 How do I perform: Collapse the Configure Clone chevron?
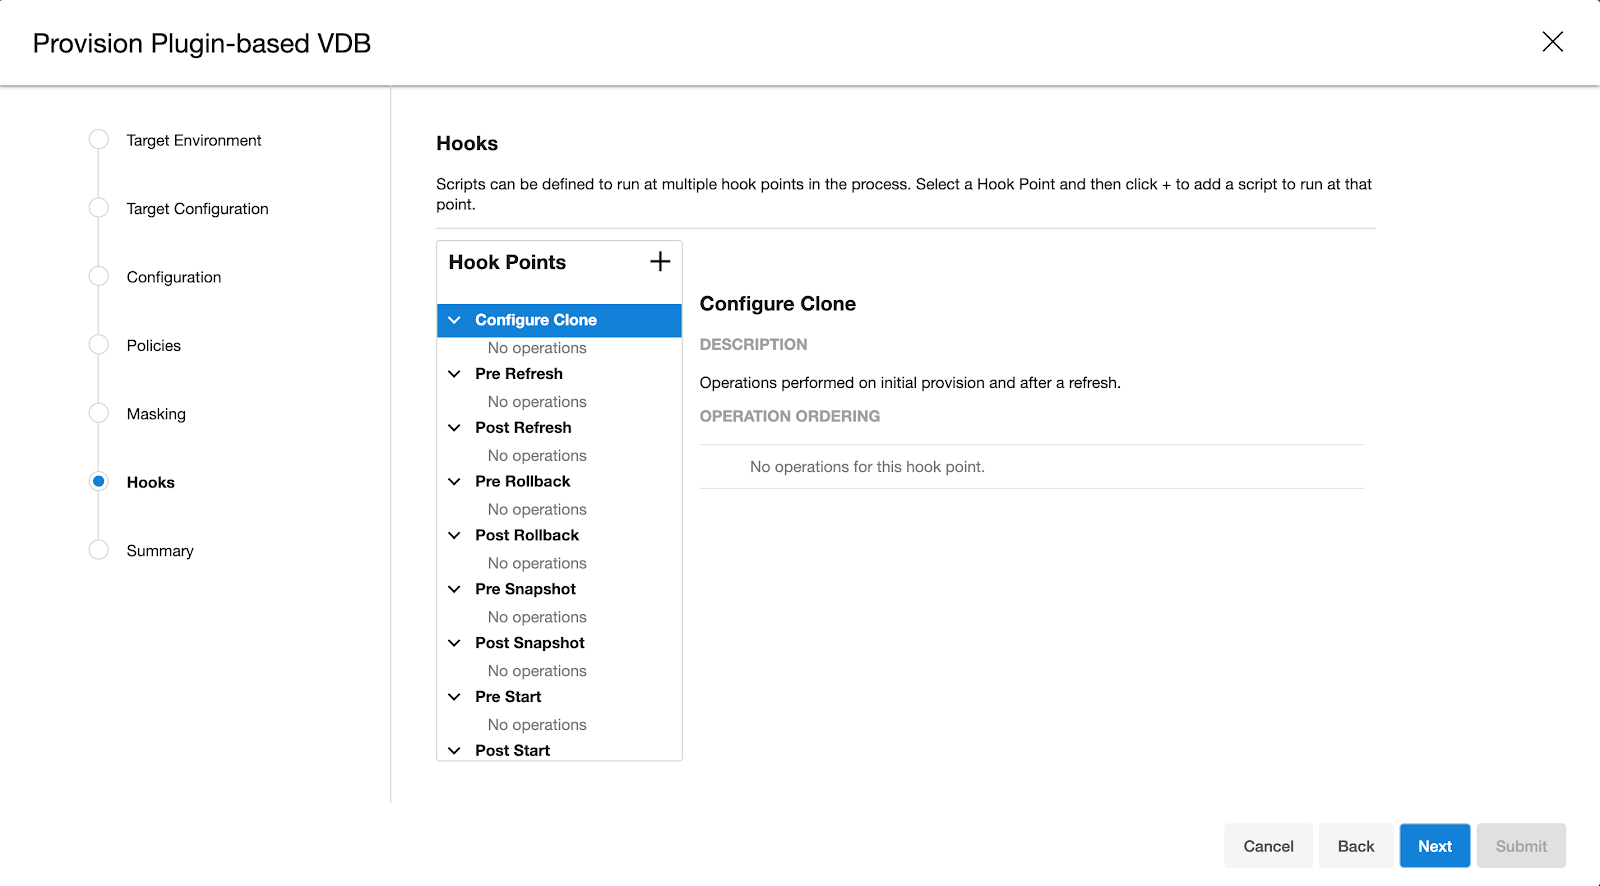[454, 320]
